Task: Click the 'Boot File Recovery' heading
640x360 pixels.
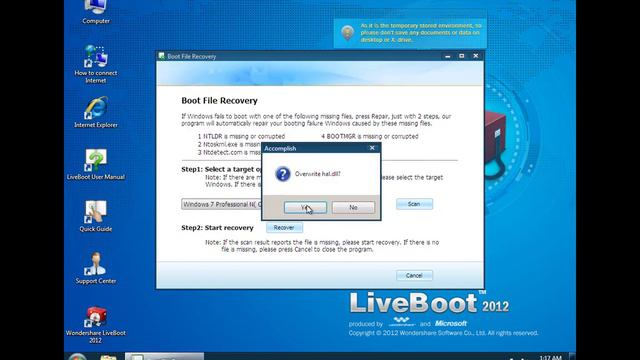Action: click(x=220, y=101)
